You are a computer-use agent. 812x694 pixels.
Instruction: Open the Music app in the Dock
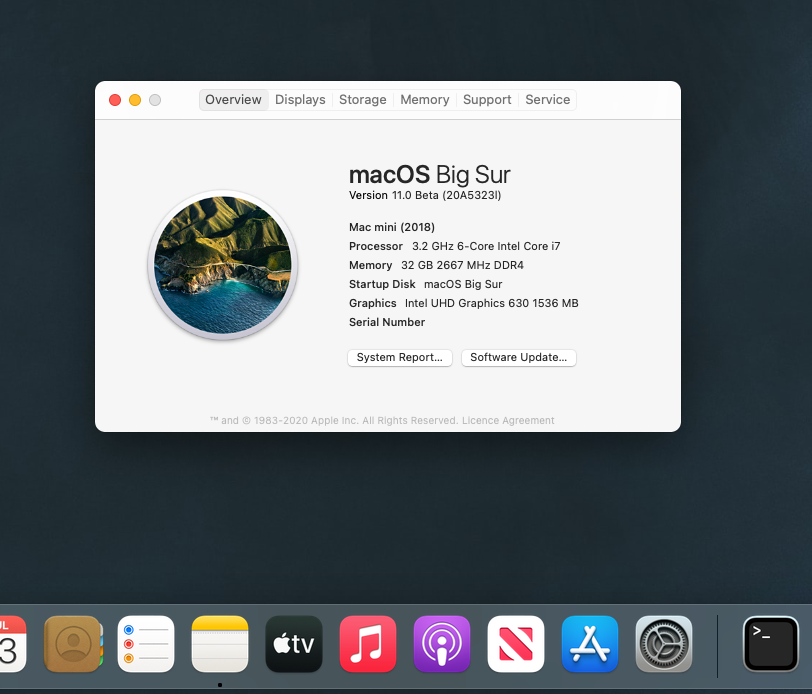pyautogui.click(x=368, y=644)
